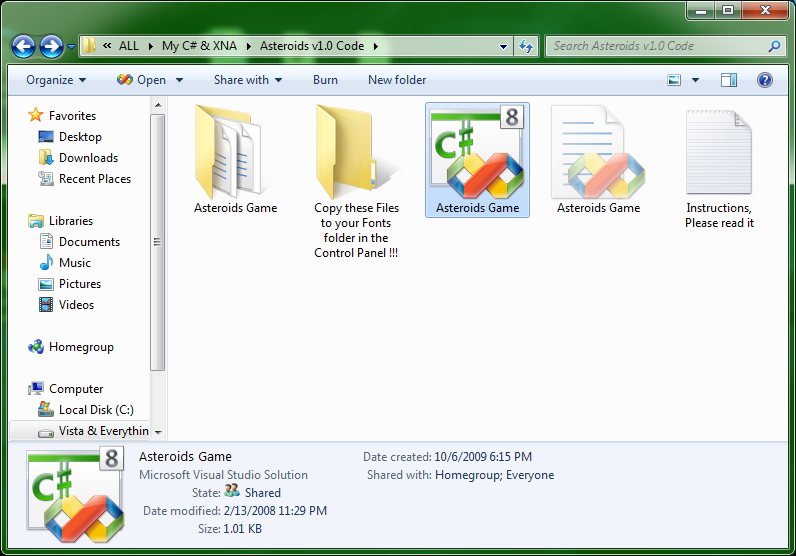Image resolution: width=796 pixels, height=556 pixels.
Task: Expand the Share with dropdown
Action: coord(247,80)
